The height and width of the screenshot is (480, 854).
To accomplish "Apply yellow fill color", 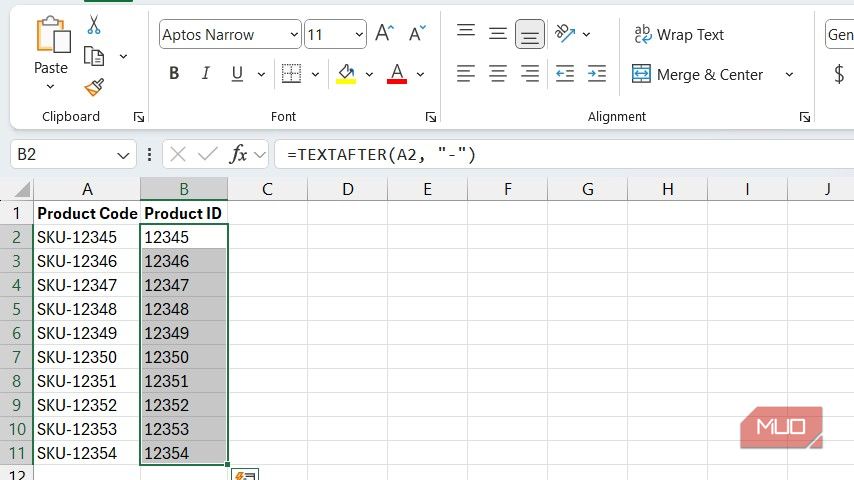I will pyautogui.click(x=346, y=74).
